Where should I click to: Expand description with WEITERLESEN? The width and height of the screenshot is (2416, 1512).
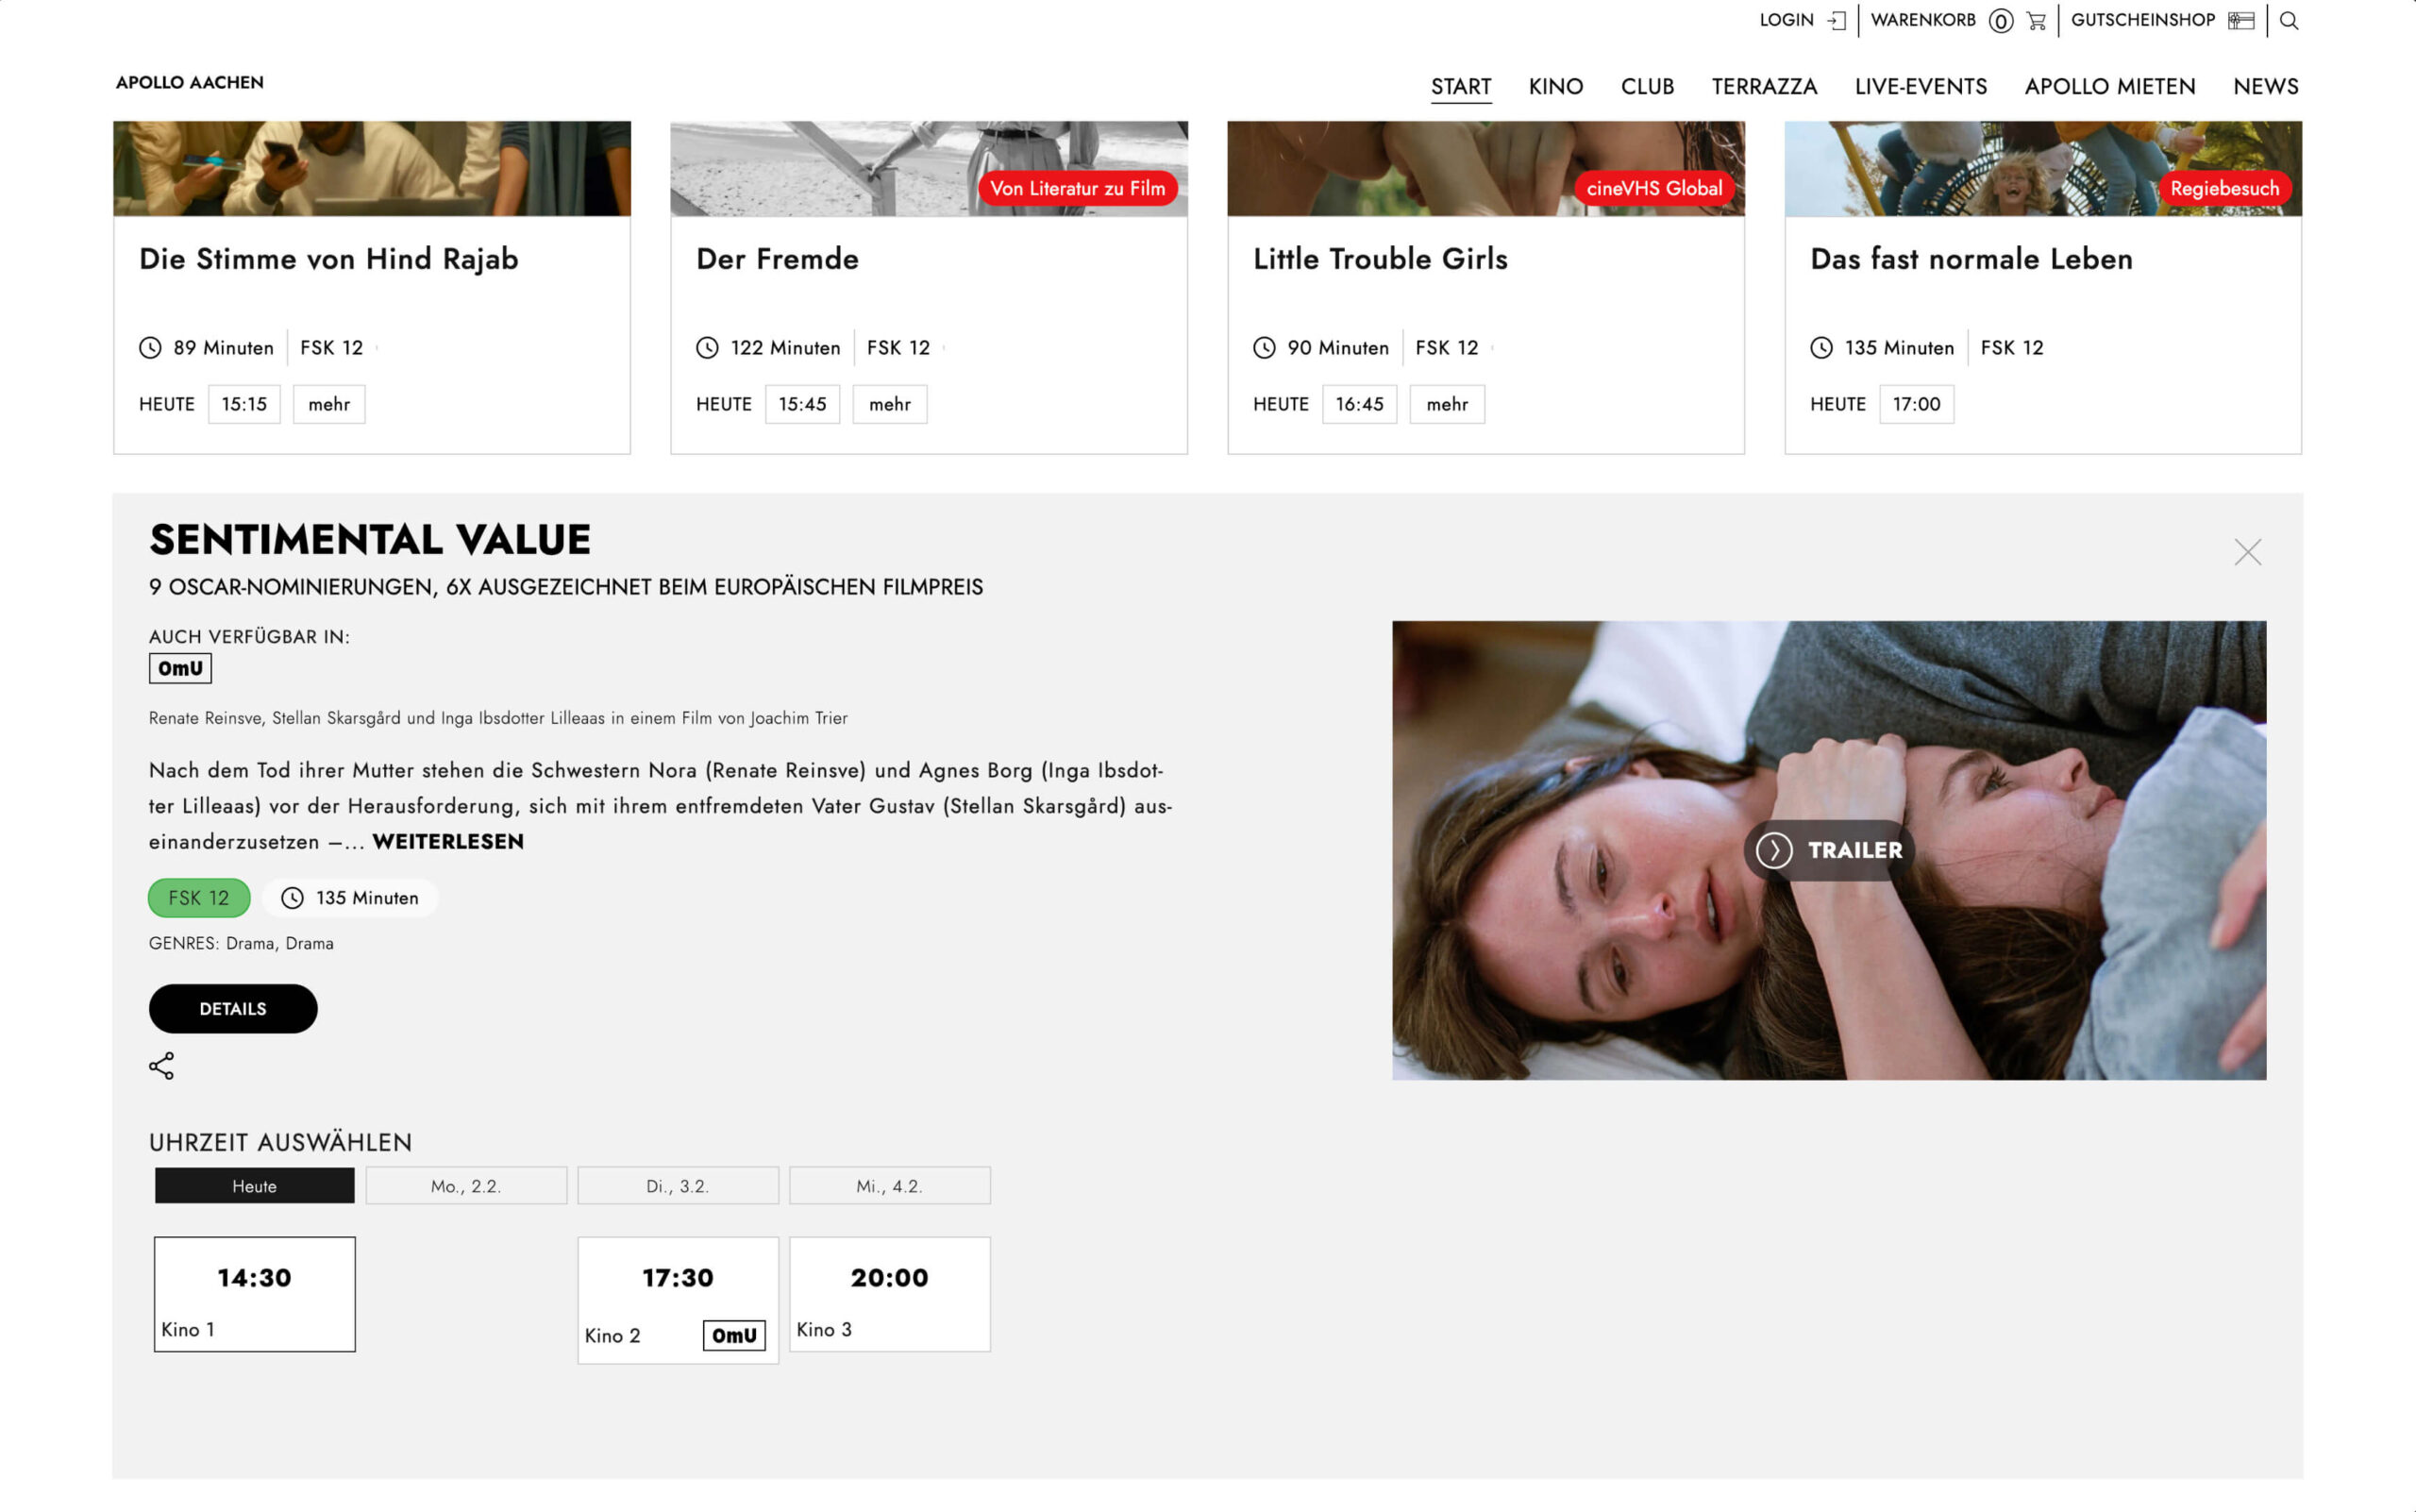click(448, 842)
